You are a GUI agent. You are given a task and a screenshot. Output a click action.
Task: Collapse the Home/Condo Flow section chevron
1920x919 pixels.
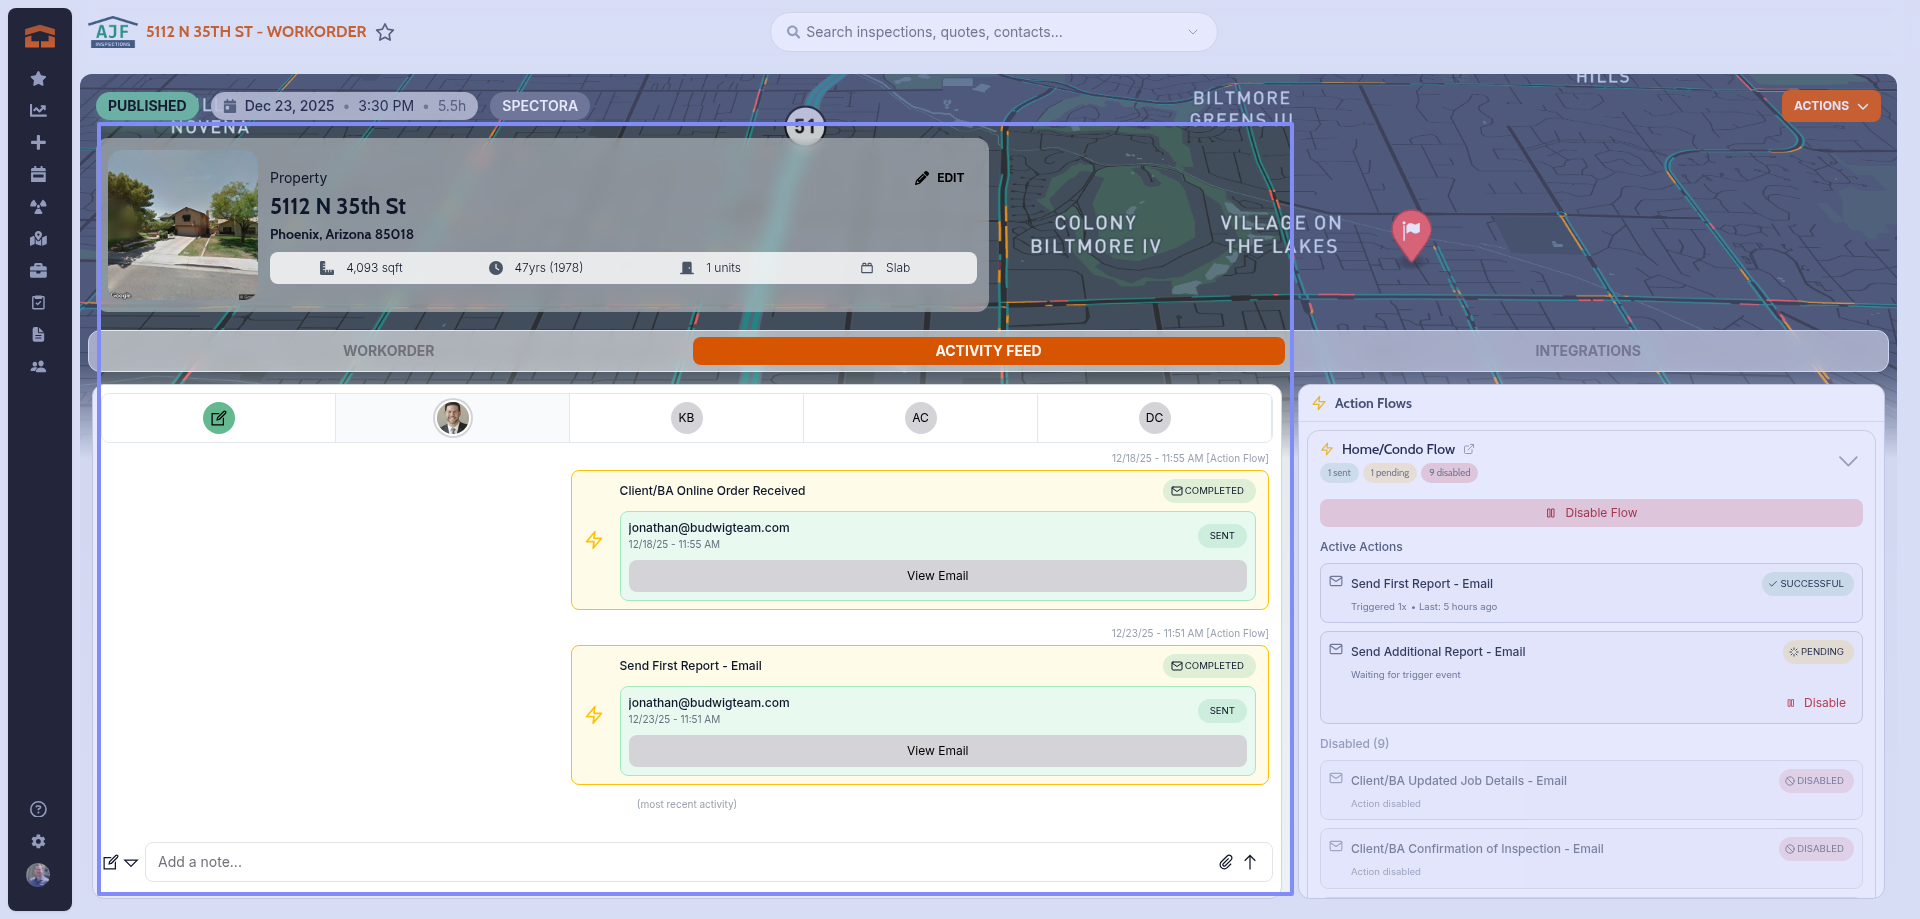1847,461
